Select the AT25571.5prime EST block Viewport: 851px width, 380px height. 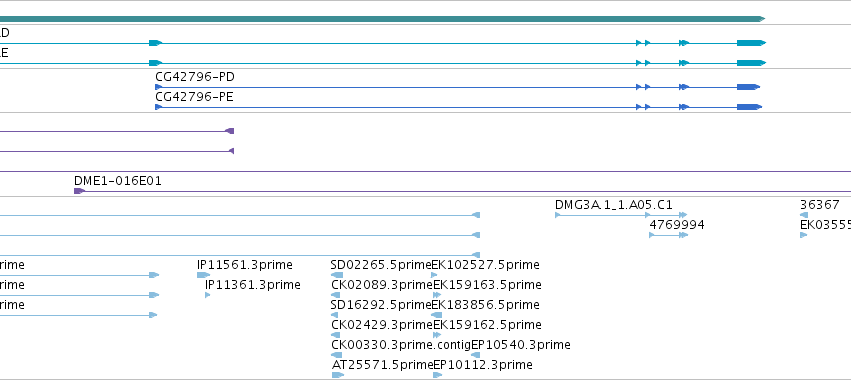pyautogui.click(x=338, y=375)
